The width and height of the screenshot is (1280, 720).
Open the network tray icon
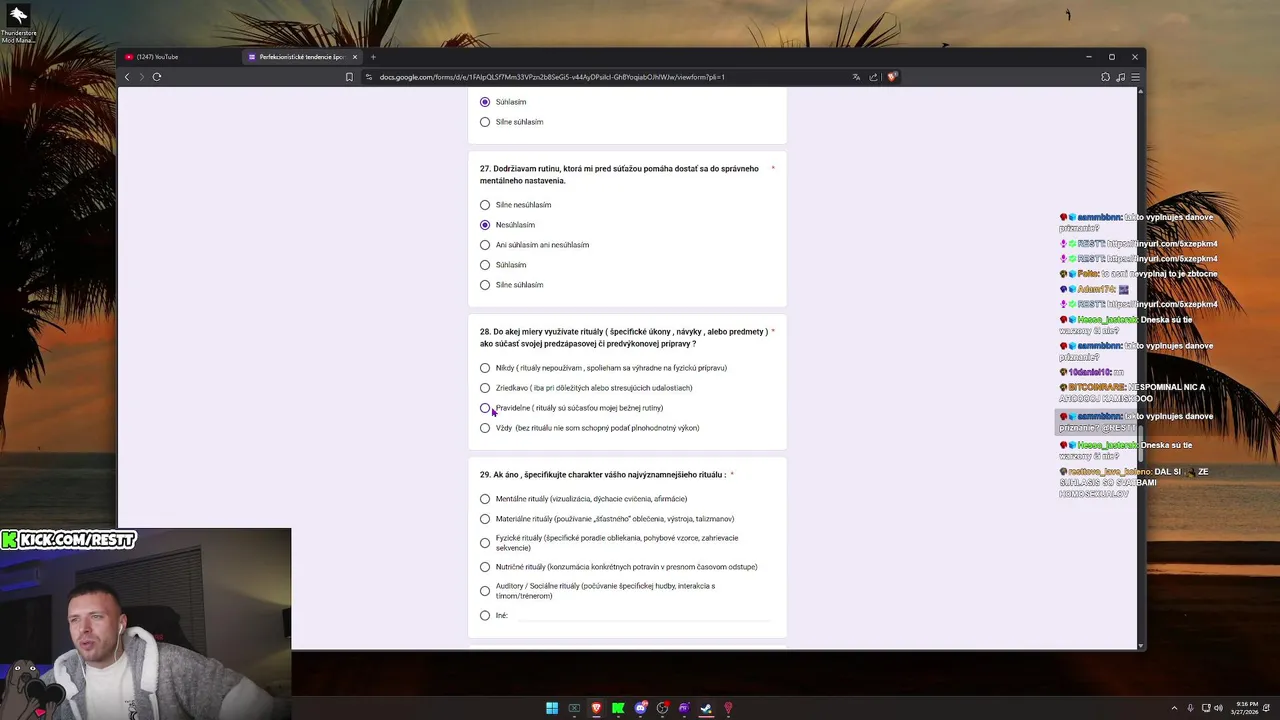click(x=1204, y=708)
